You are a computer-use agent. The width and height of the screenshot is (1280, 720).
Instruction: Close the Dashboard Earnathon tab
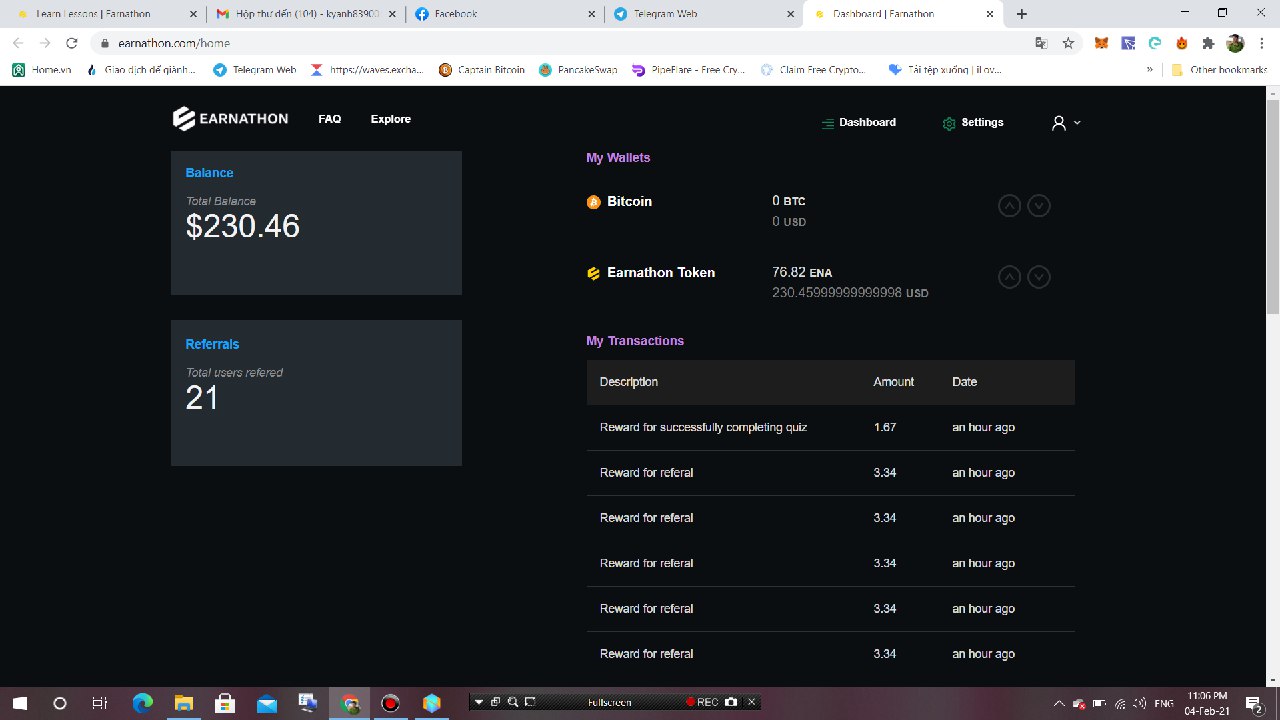[990, 14]
